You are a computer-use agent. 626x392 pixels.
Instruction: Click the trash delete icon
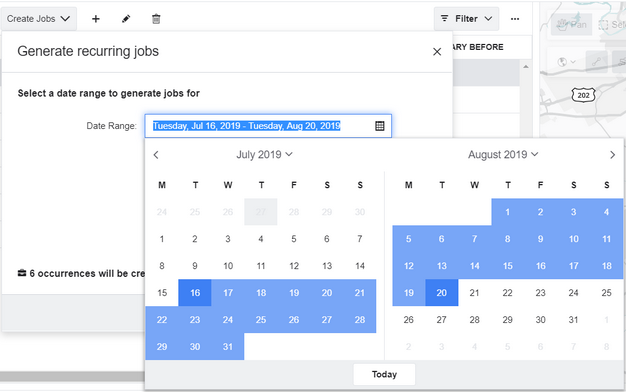156,19
